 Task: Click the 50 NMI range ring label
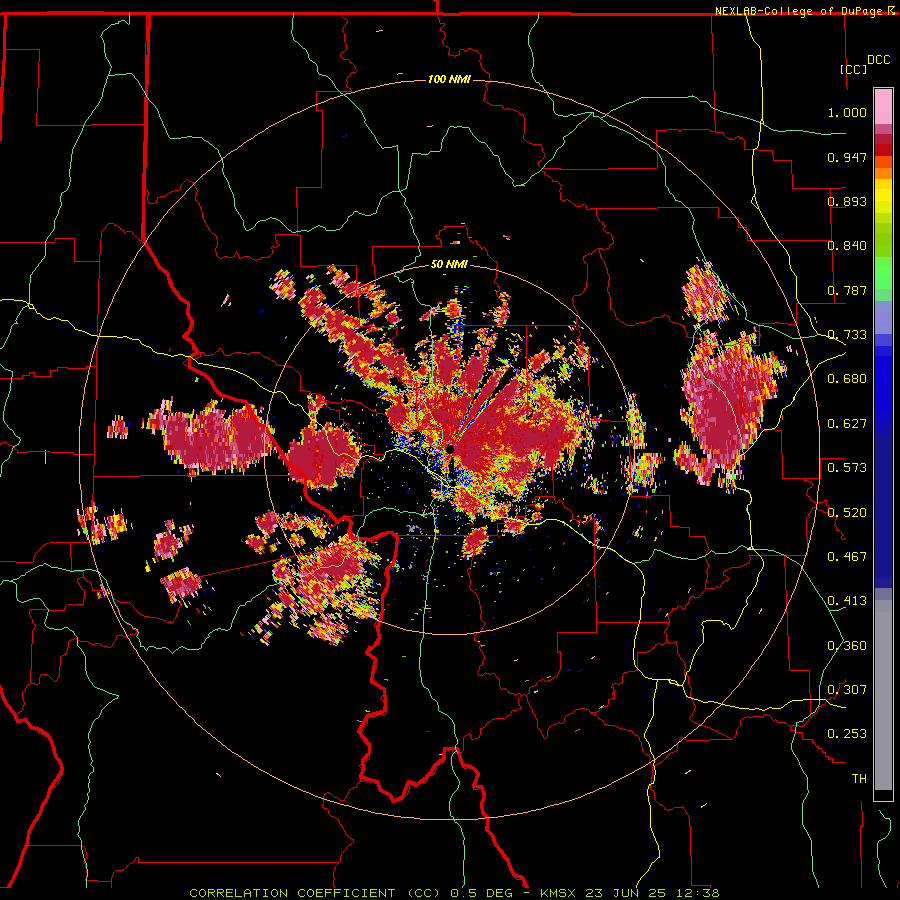(x=449, y=264)
